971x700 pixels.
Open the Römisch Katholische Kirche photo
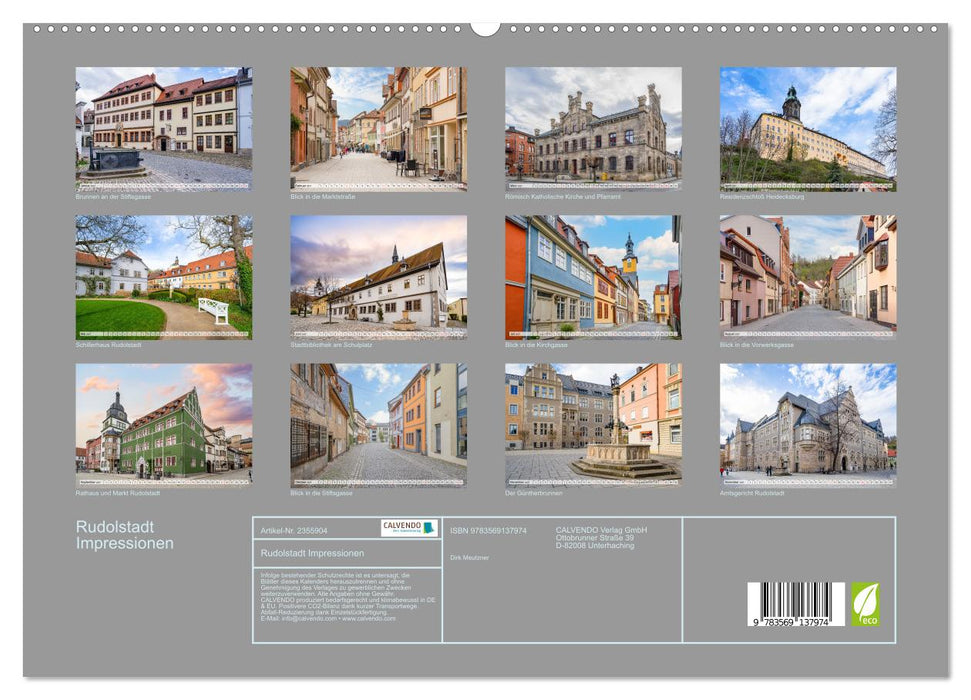(x=593, y=129)
